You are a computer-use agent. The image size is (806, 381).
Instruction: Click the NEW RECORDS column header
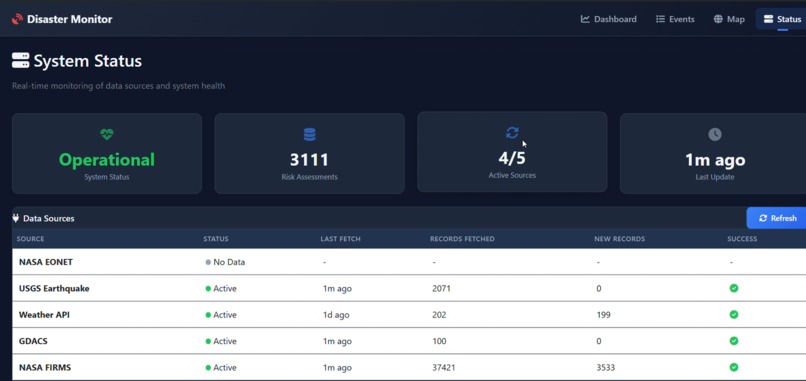619,239
